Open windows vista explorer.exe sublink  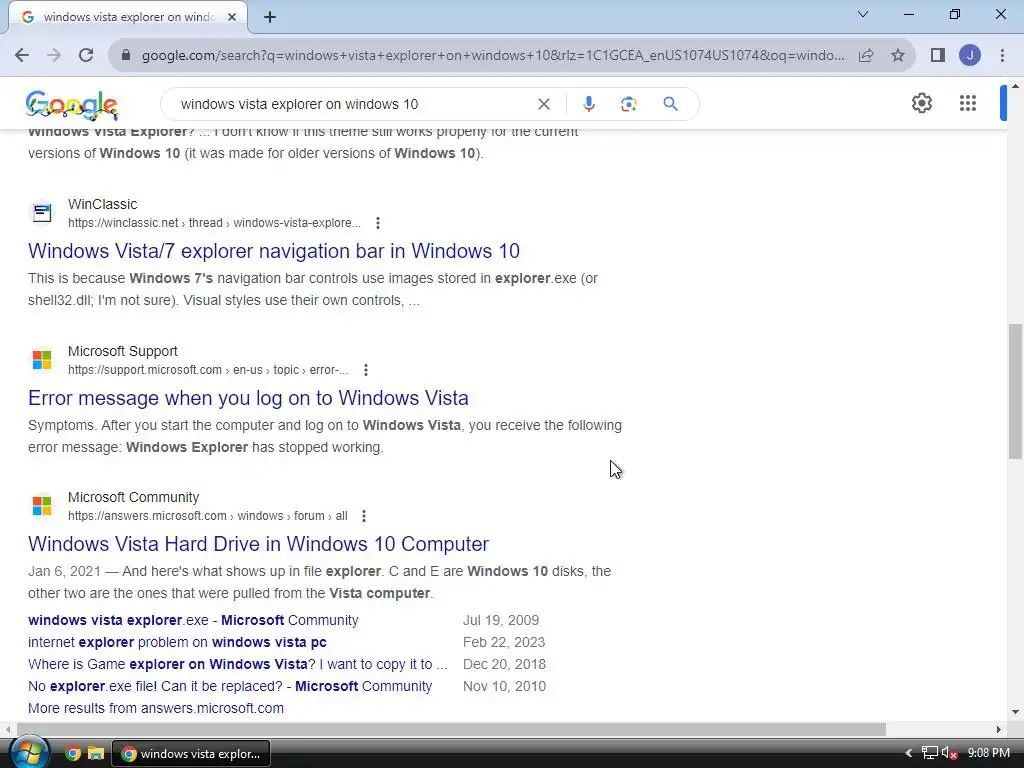pyautogui.click(x=193, y=620)
